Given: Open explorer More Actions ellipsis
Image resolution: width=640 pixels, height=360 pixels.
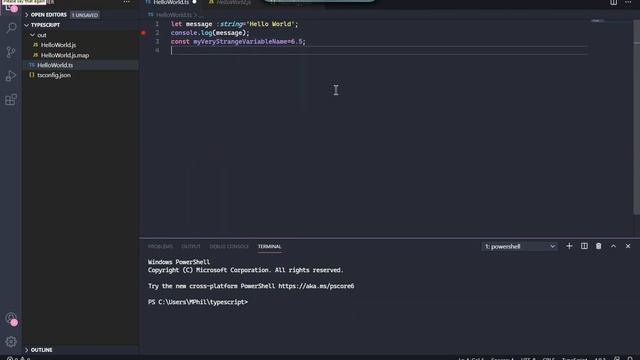Looking at the screenshot, I should 127,2.
